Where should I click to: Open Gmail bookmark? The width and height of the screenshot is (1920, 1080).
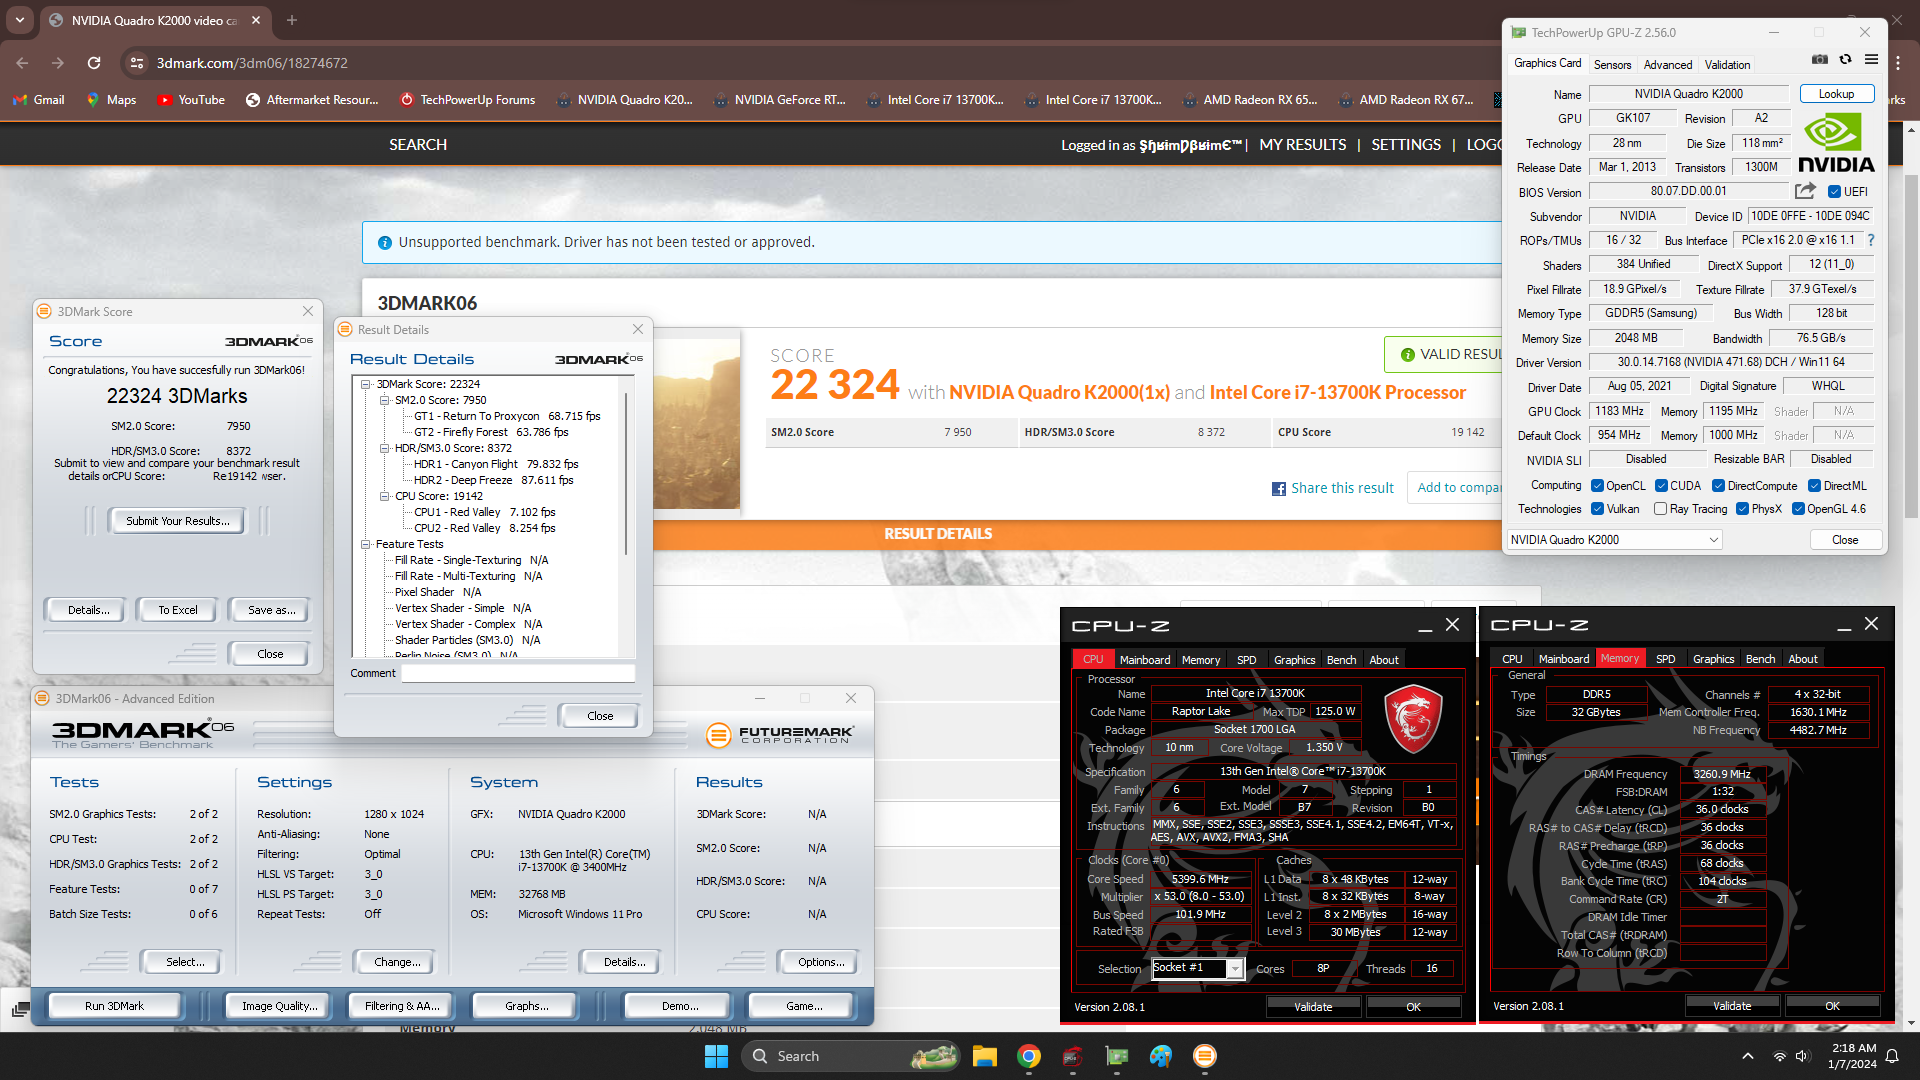[38, 100]
